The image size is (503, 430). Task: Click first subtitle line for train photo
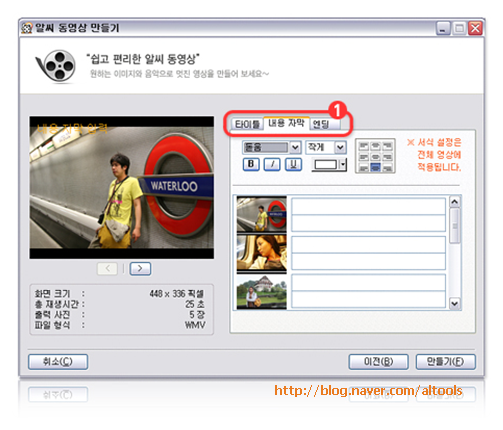coord(368,245)
